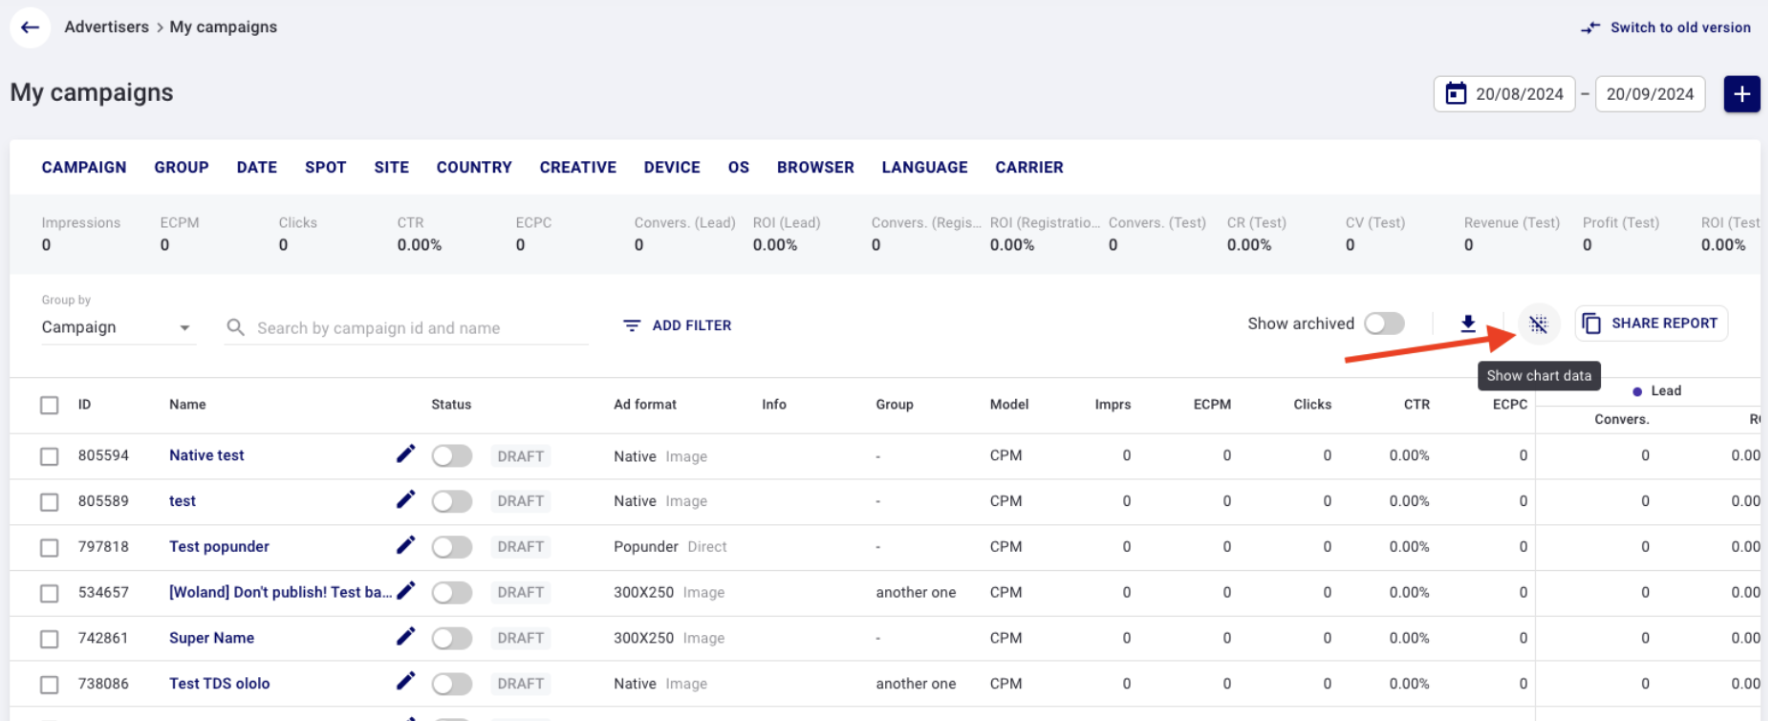
Task: Sort by the ID column header
Action: click(x=84, y=405)
